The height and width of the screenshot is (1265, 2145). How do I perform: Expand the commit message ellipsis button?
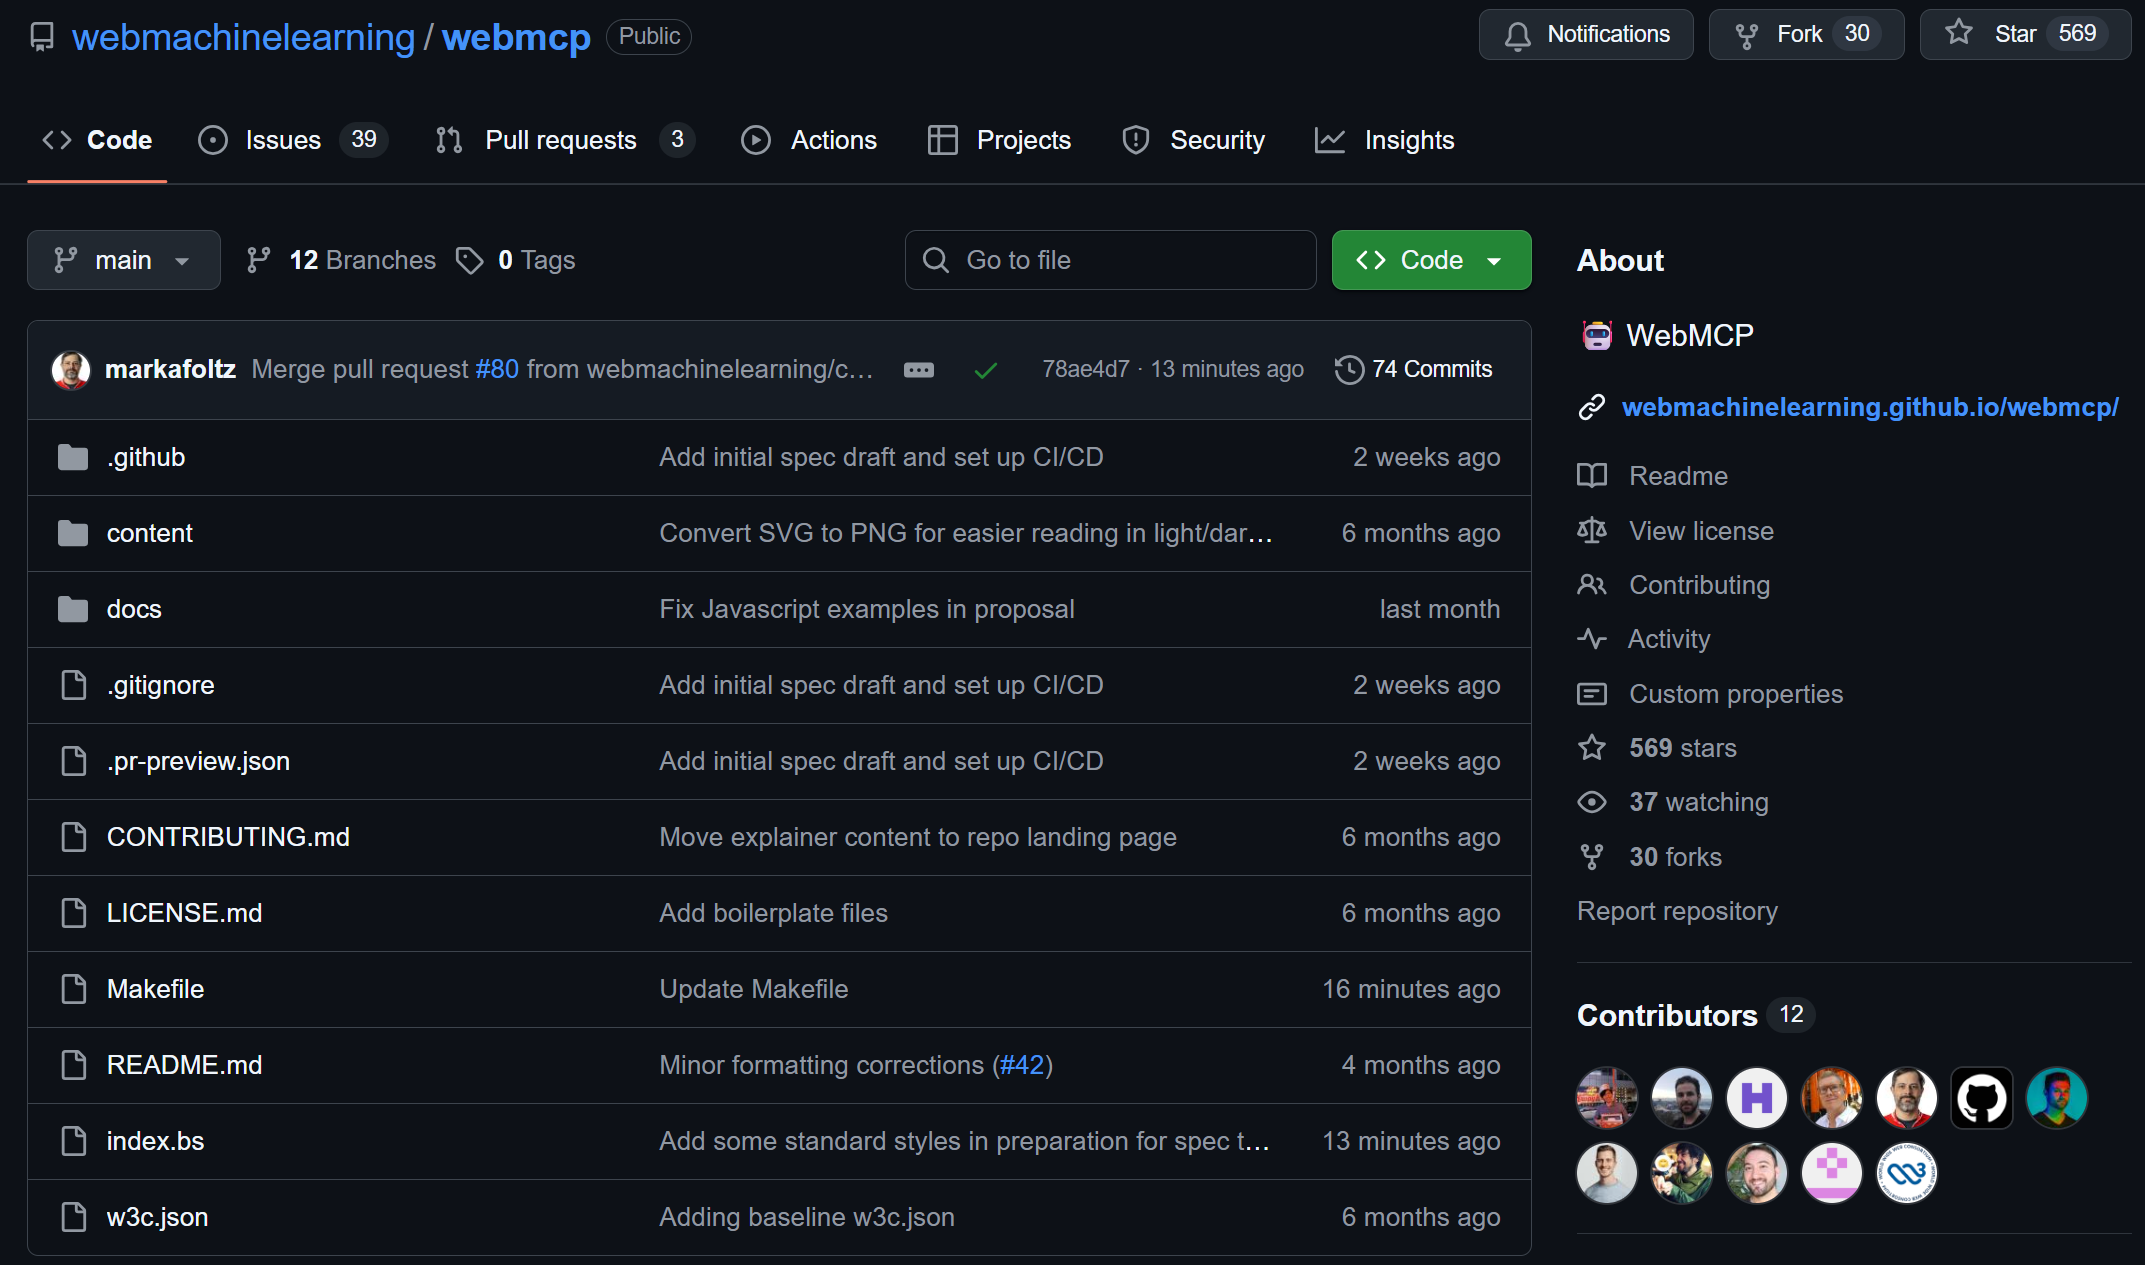coord(918,370)
